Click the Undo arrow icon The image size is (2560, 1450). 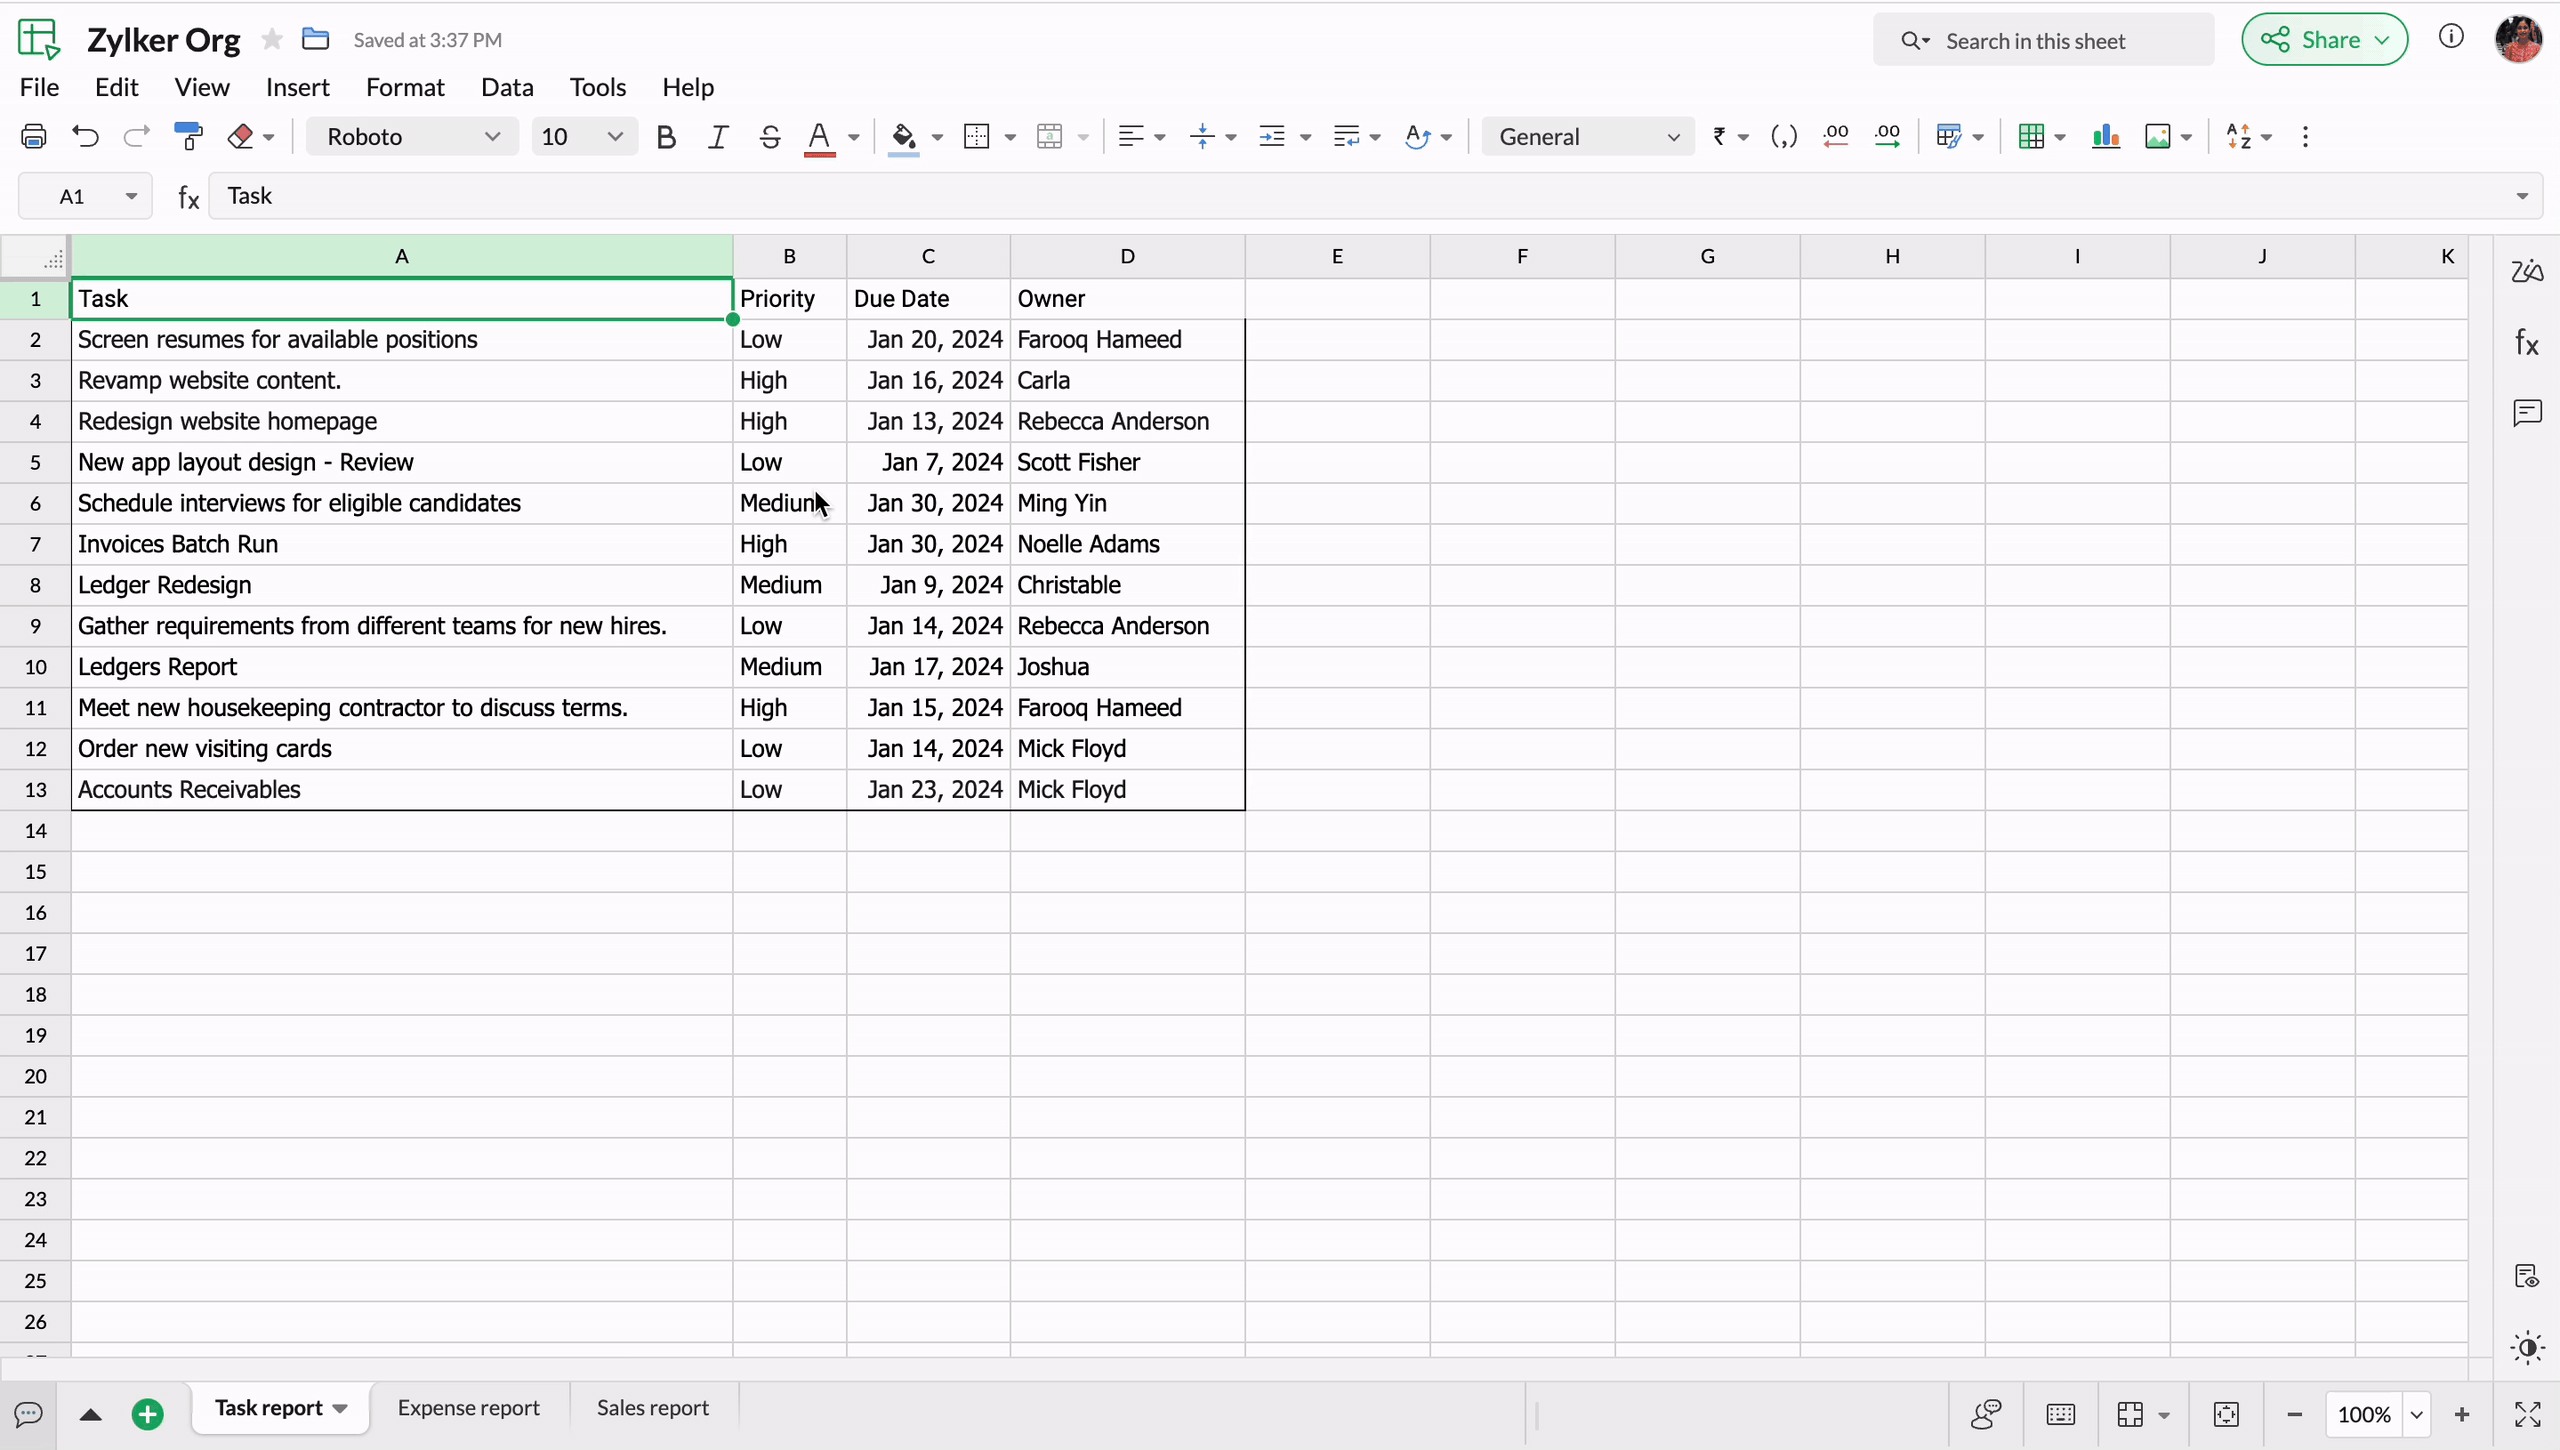[x=86, y=136]
